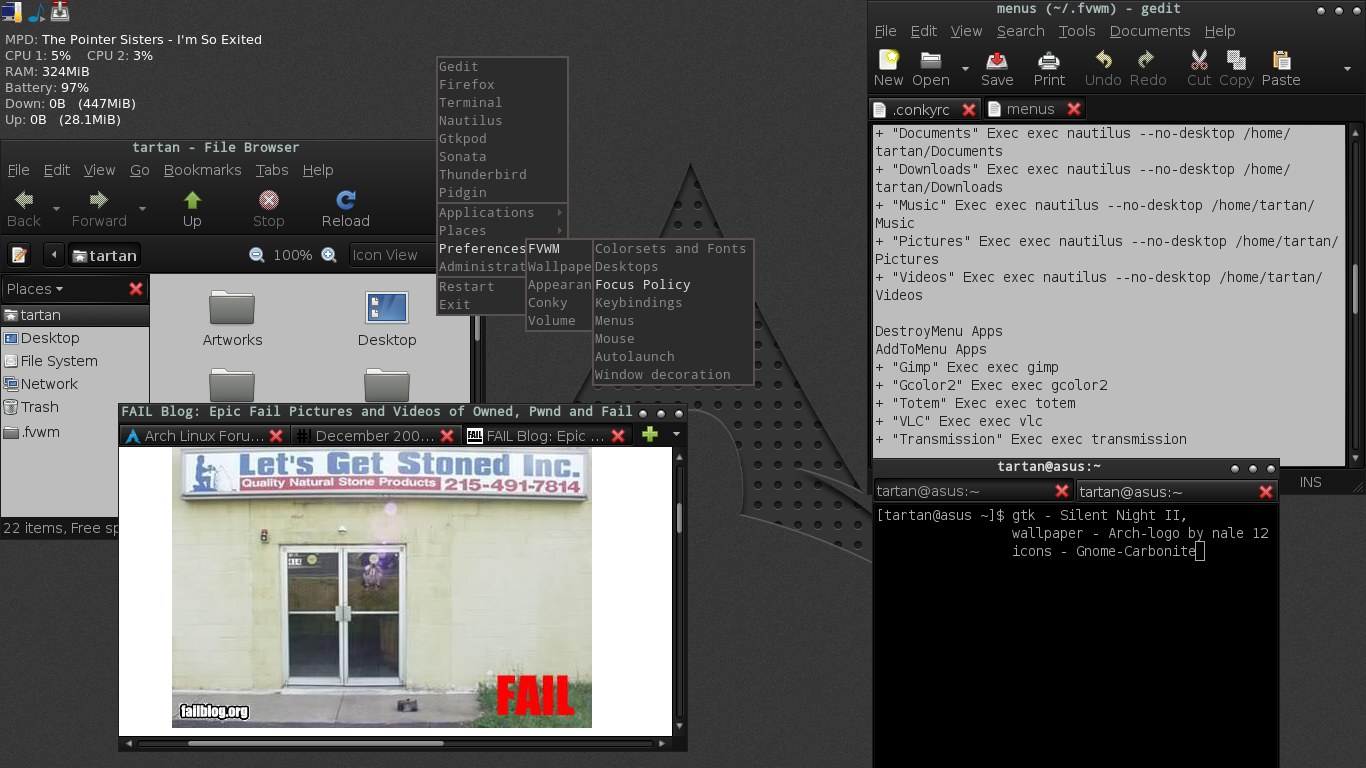This screenshot has width=1366, height=768.
Task: Click the computer monitor icon in the top-left tray
Action: (12, 11)
